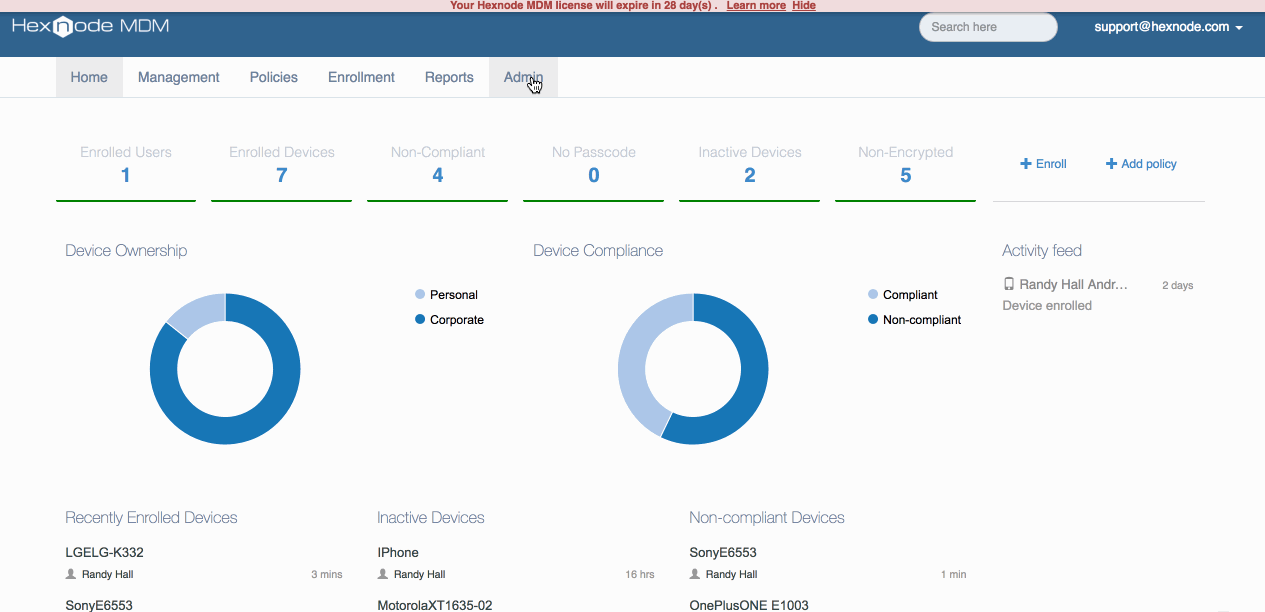Open the Randy Hall Andr... activity entry
The image size is (1265, 612).
click(1073, 284)
